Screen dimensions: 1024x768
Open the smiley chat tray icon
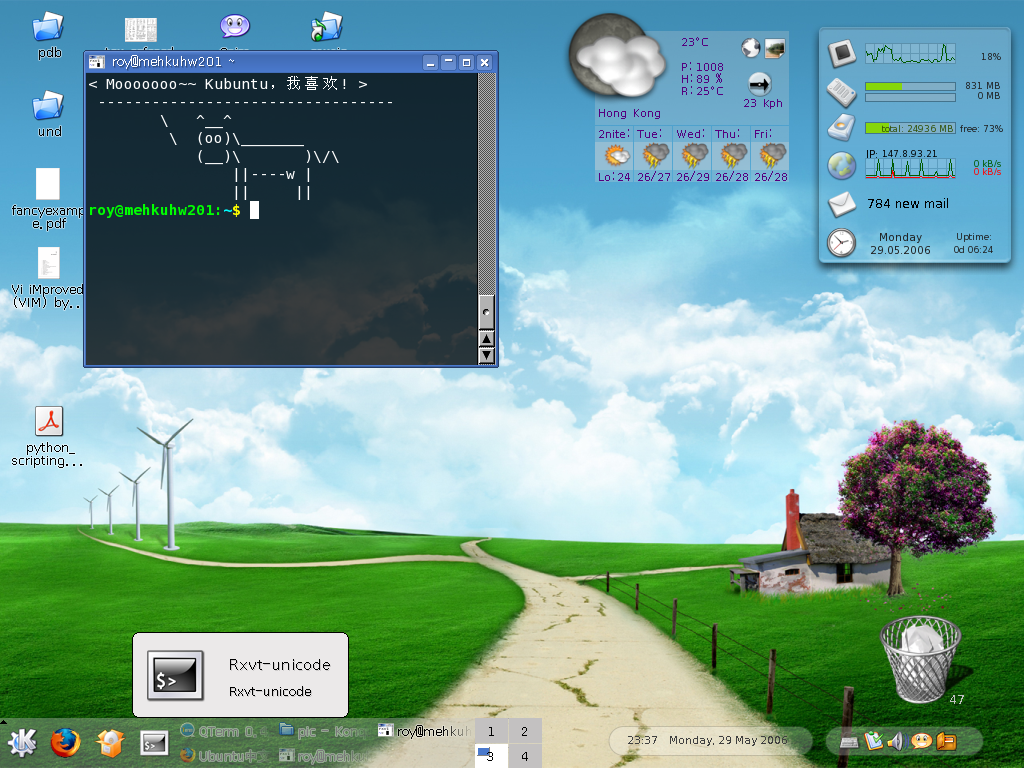coord(921,741)
